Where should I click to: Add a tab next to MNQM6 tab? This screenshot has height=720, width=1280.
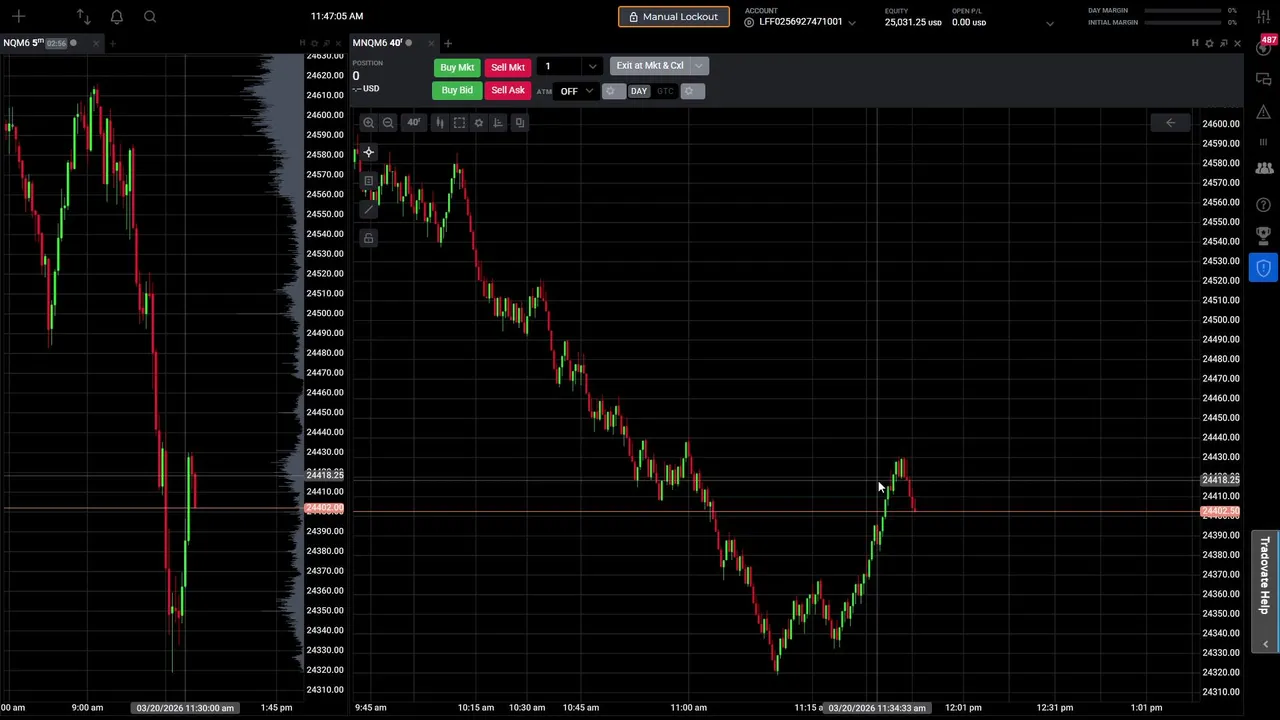tap(448, 43)
